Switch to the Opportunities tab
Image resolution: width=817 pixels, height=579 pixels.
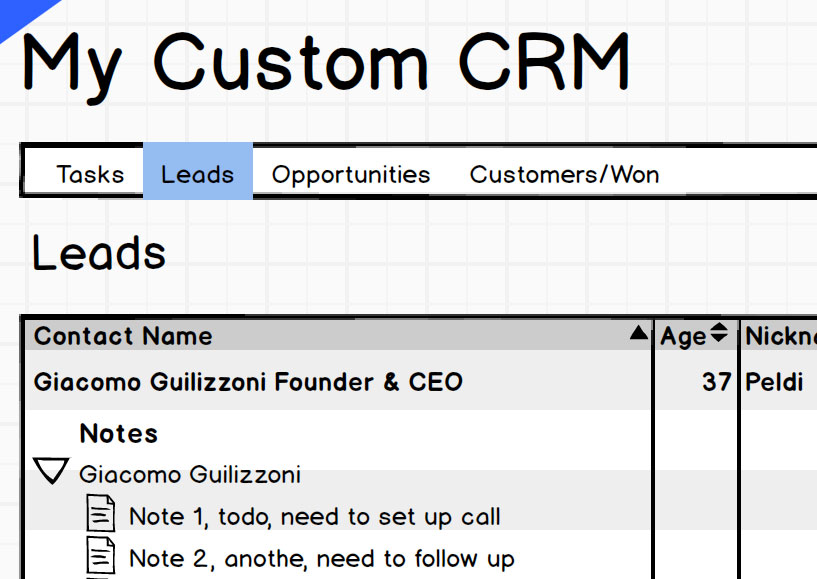click(351, 174)
